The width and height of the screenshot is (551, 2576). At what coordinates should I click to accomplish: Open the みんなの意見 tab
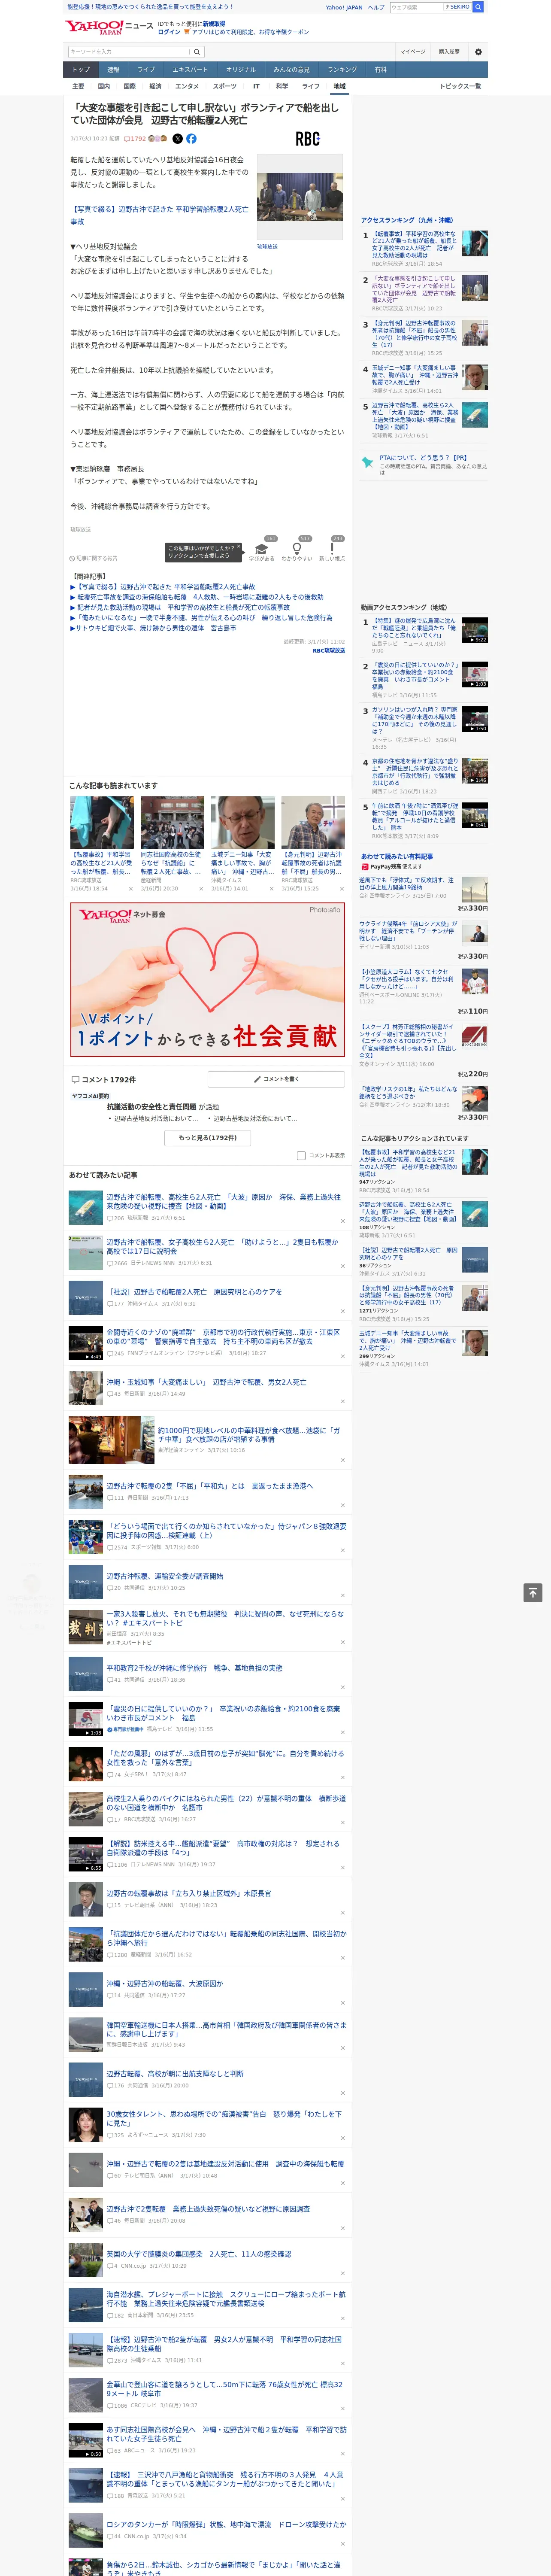pyautogui.click(x=291, y=70)
